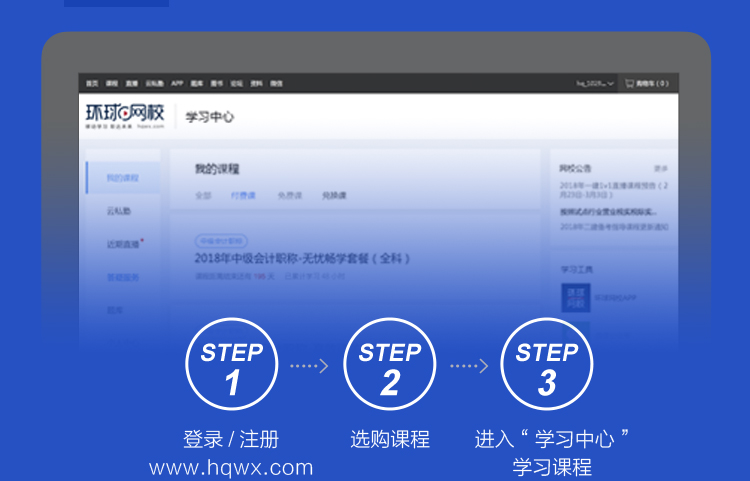Switch to the 兑换课 course tab
The width and height of the screenshot is (750, 481).
click(x=334, y=196)
